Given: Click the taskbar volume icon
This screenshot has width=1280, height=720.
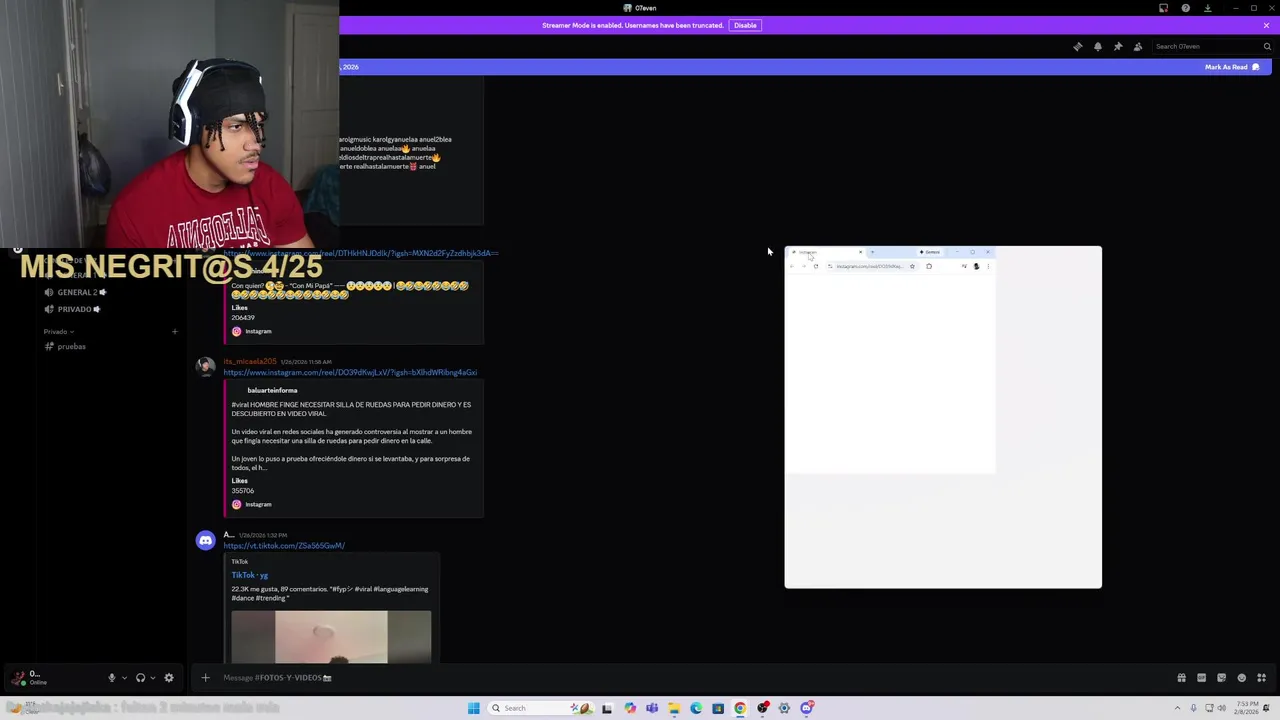Looking at the screenshot, I should coord(1221,708).
